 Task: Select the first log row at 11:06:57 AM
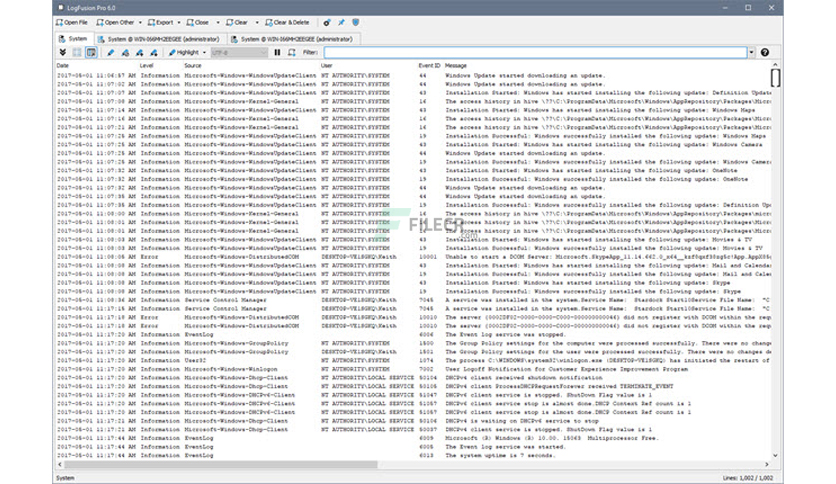coord(413,76)
